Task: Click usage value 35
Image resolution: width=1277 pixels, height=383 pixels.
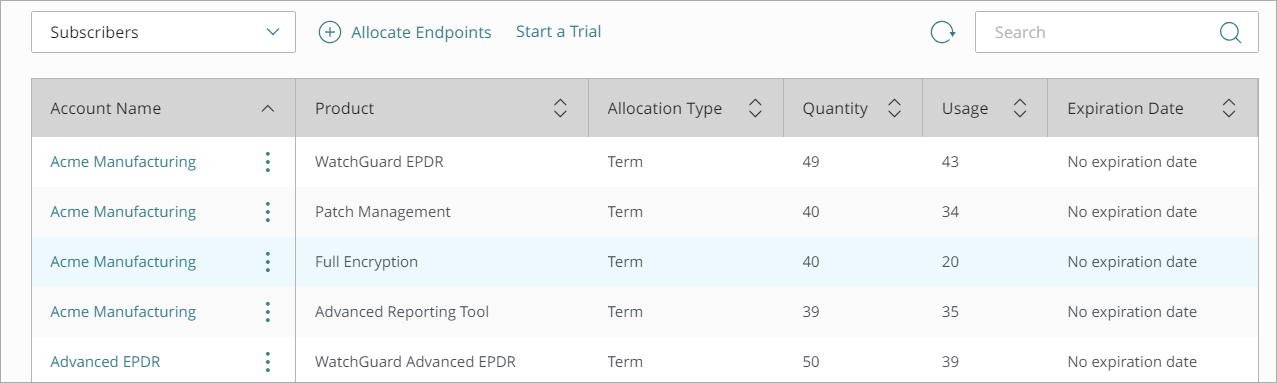Action: (950, 311)
